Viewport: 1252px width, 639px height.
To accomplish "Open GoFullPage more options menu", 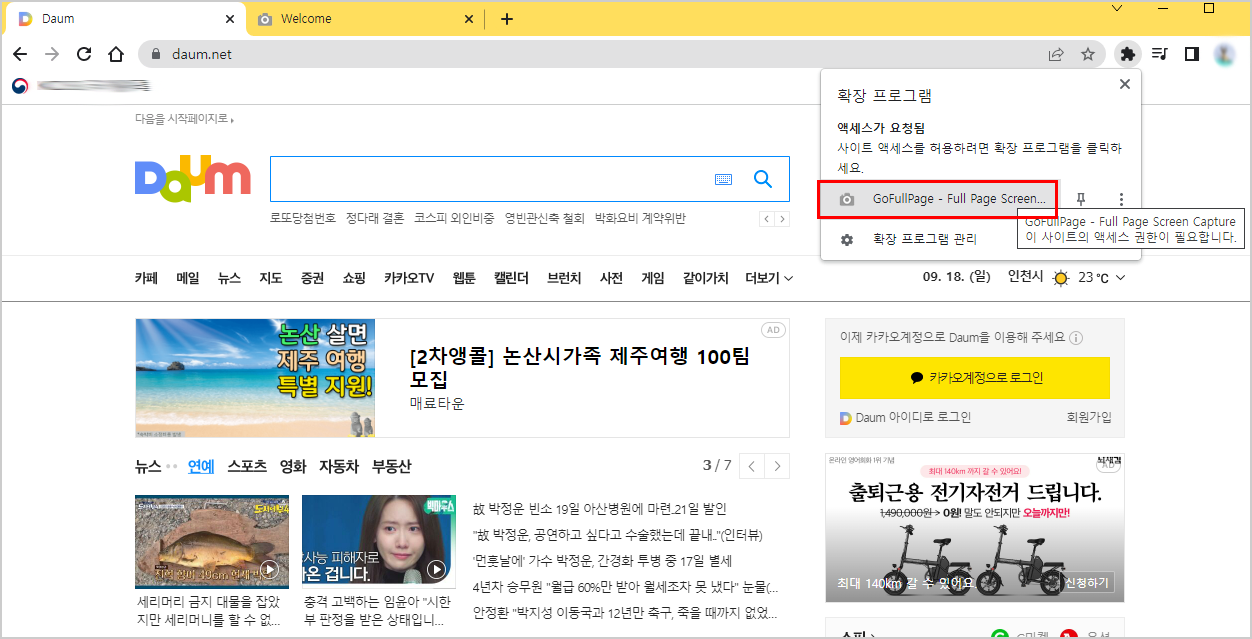I will [1122, 199].
